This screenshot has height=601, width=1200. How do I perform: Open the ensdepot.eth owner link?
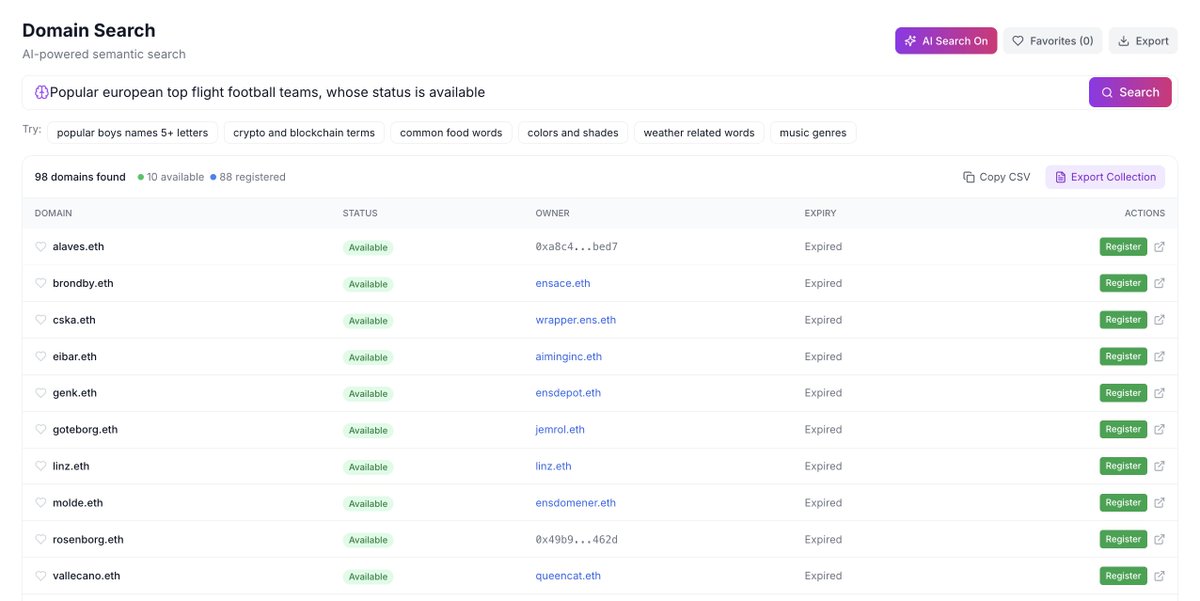coord(567,392)
